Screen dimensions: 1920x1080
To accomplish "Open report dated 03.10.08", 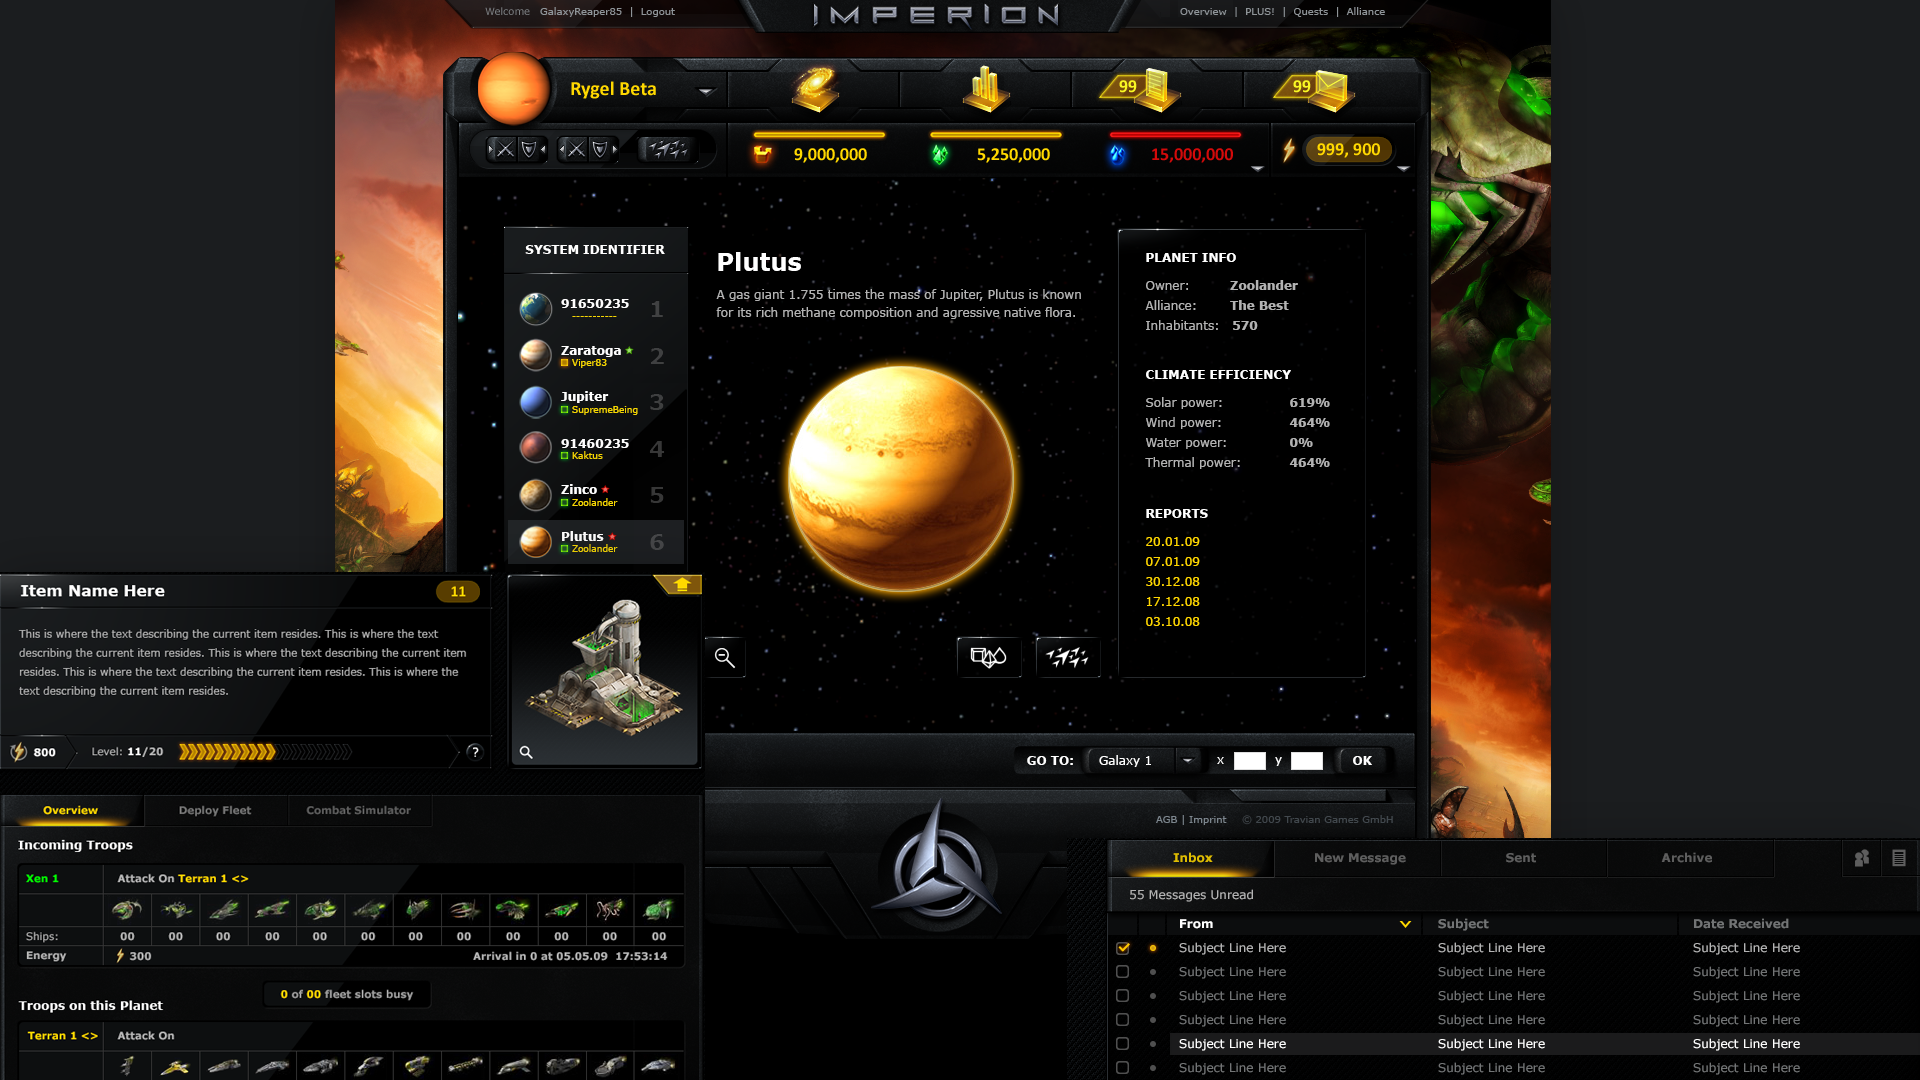I will [x=1172, y=622].
